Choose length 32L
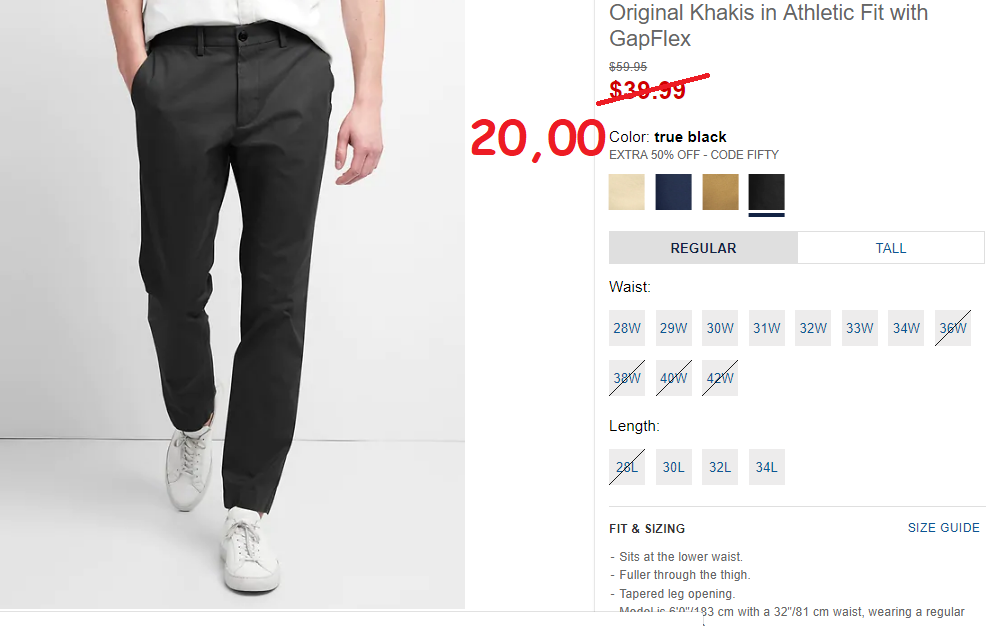 [720, 467]
